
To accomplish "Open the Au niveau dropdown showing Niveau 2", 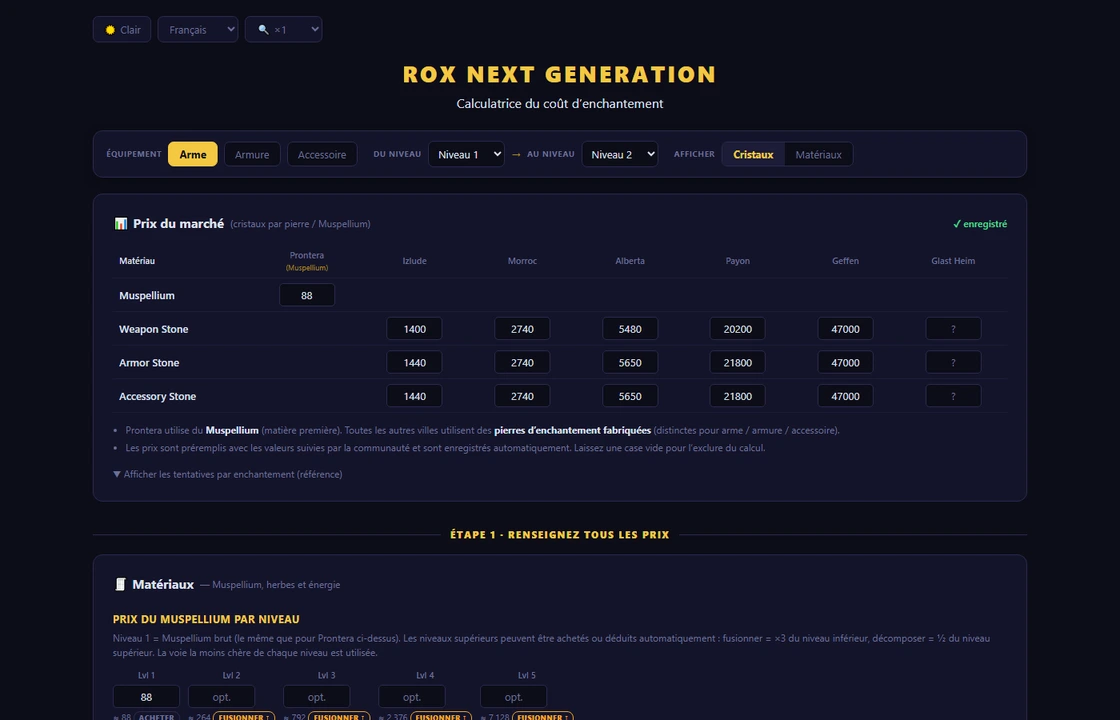I will click(x=620, y=154).
